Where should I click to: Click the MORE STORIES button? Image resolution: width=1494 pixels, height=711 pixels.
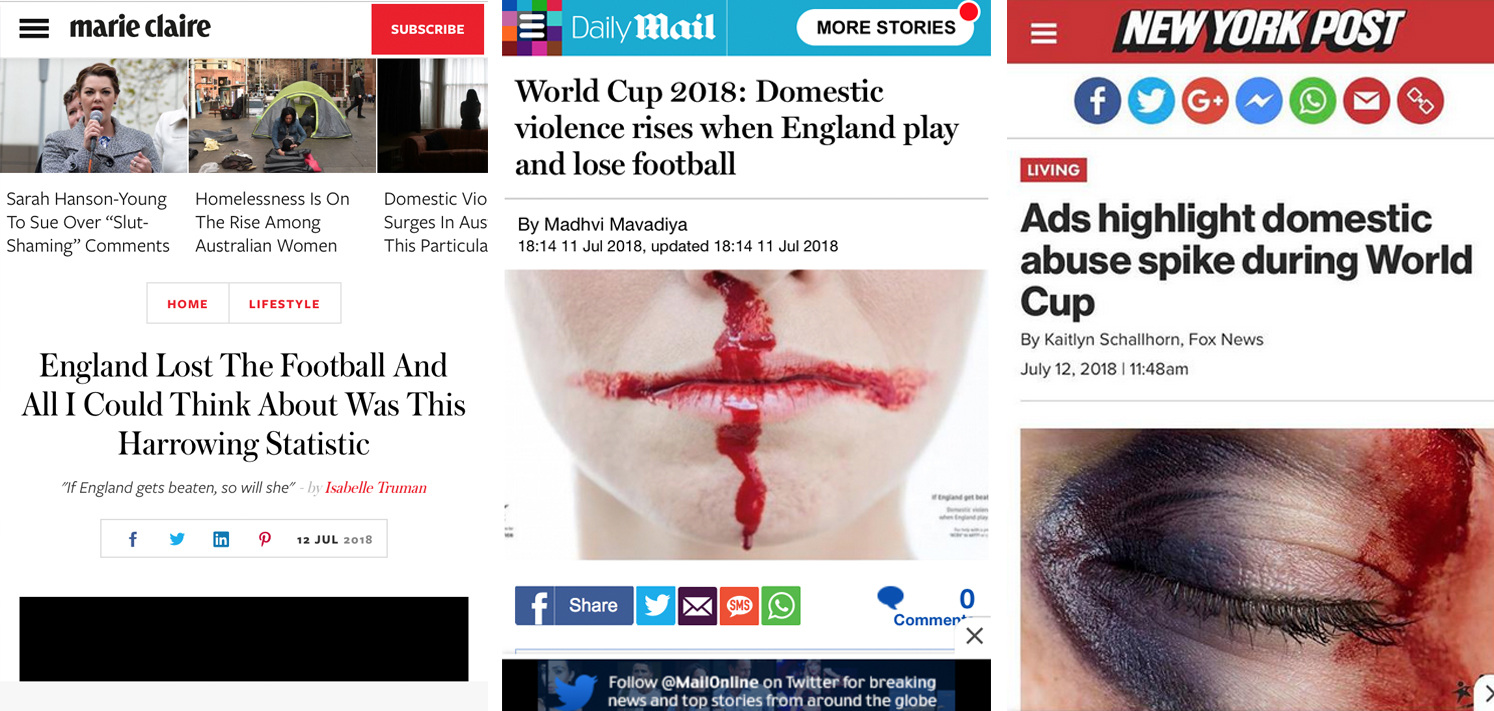coord(885,27)
